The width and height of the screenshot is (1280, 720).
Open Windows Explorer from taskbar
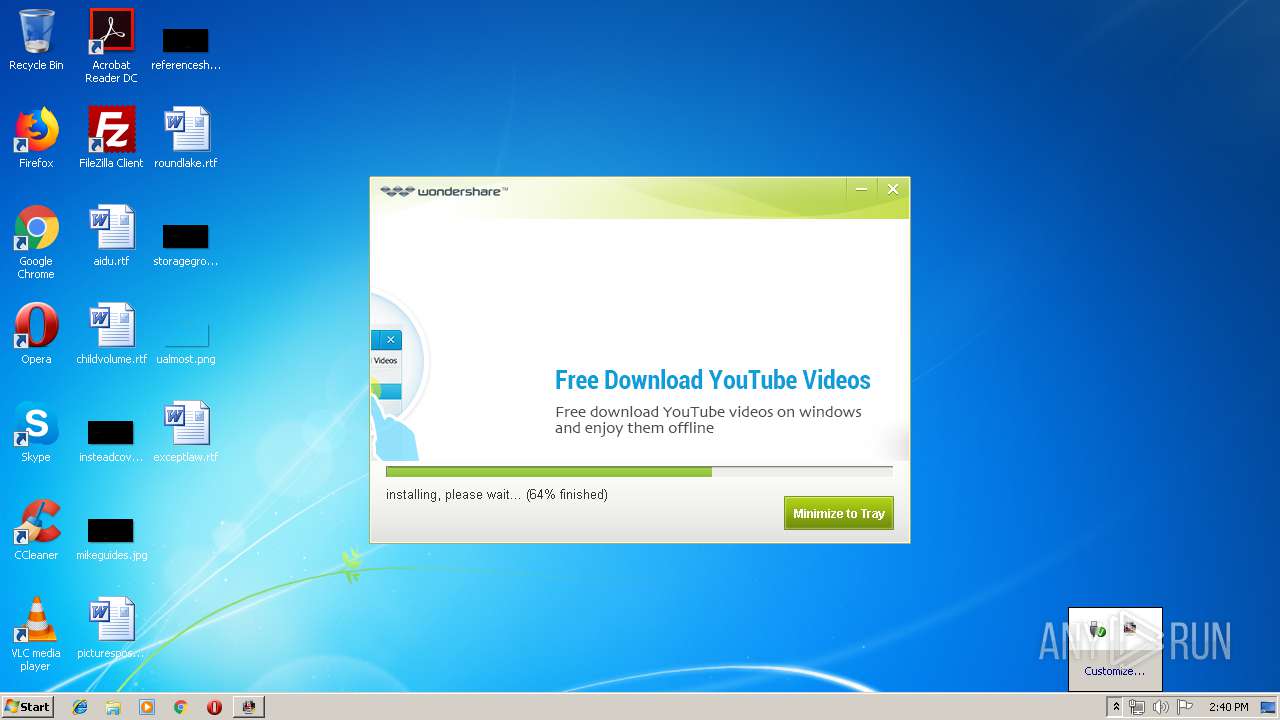point(113,707)
